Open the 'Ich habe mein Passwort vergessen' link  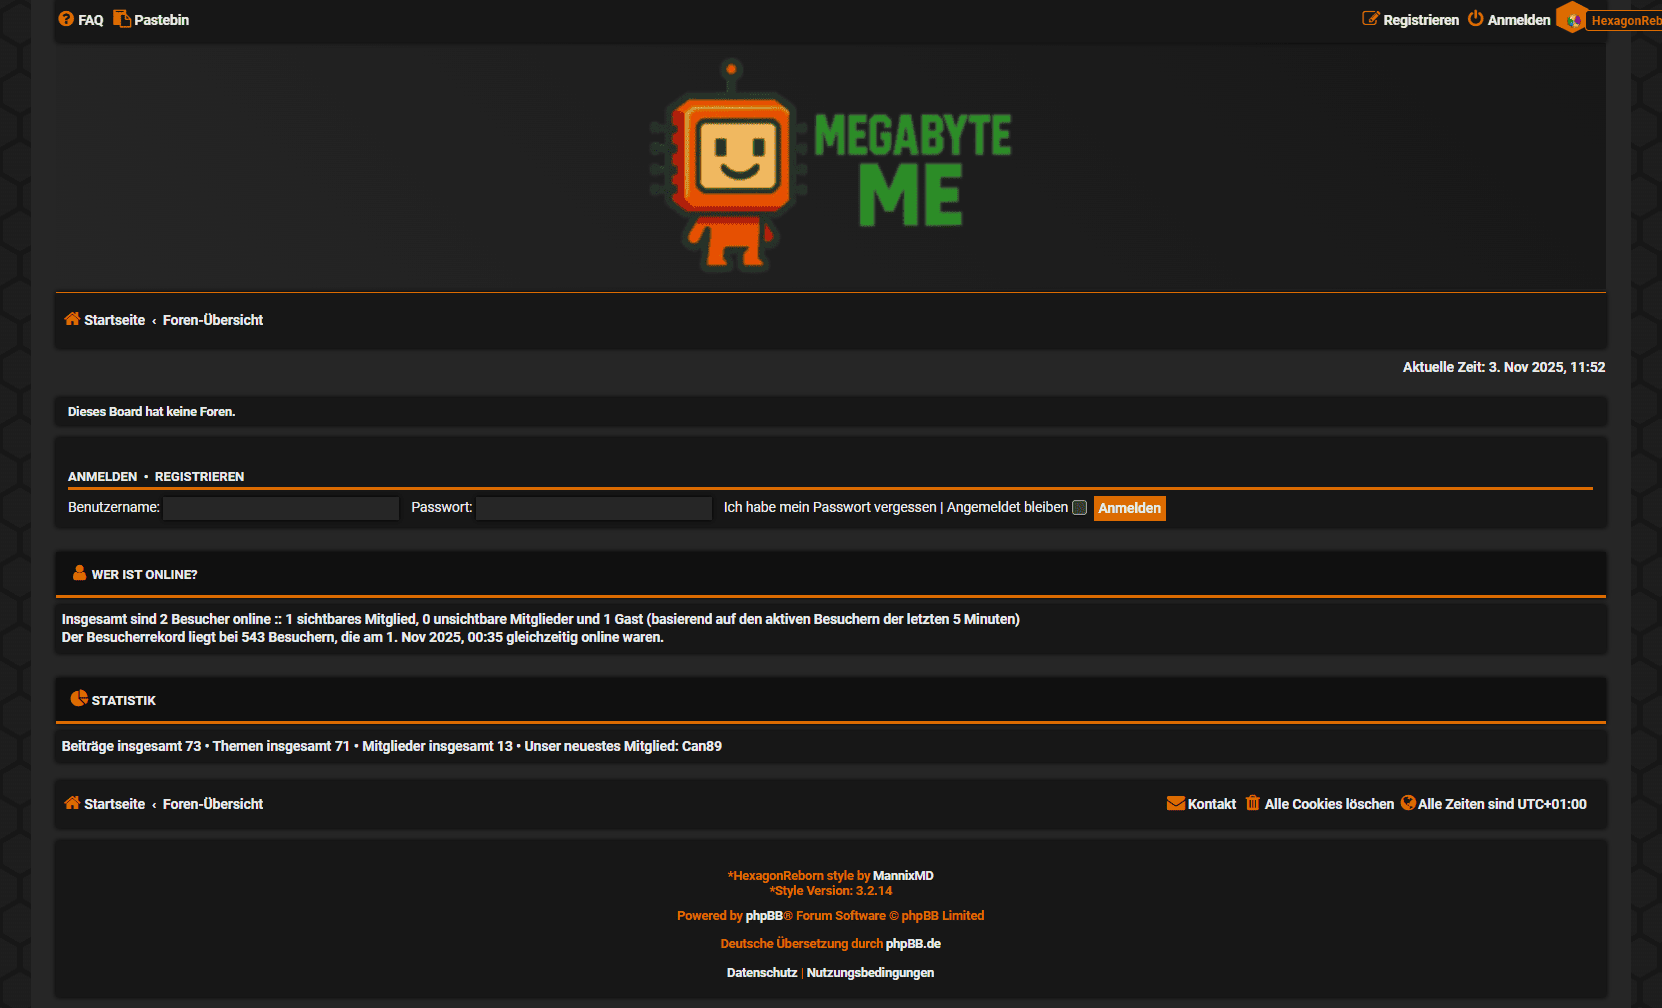coord(830,508)
